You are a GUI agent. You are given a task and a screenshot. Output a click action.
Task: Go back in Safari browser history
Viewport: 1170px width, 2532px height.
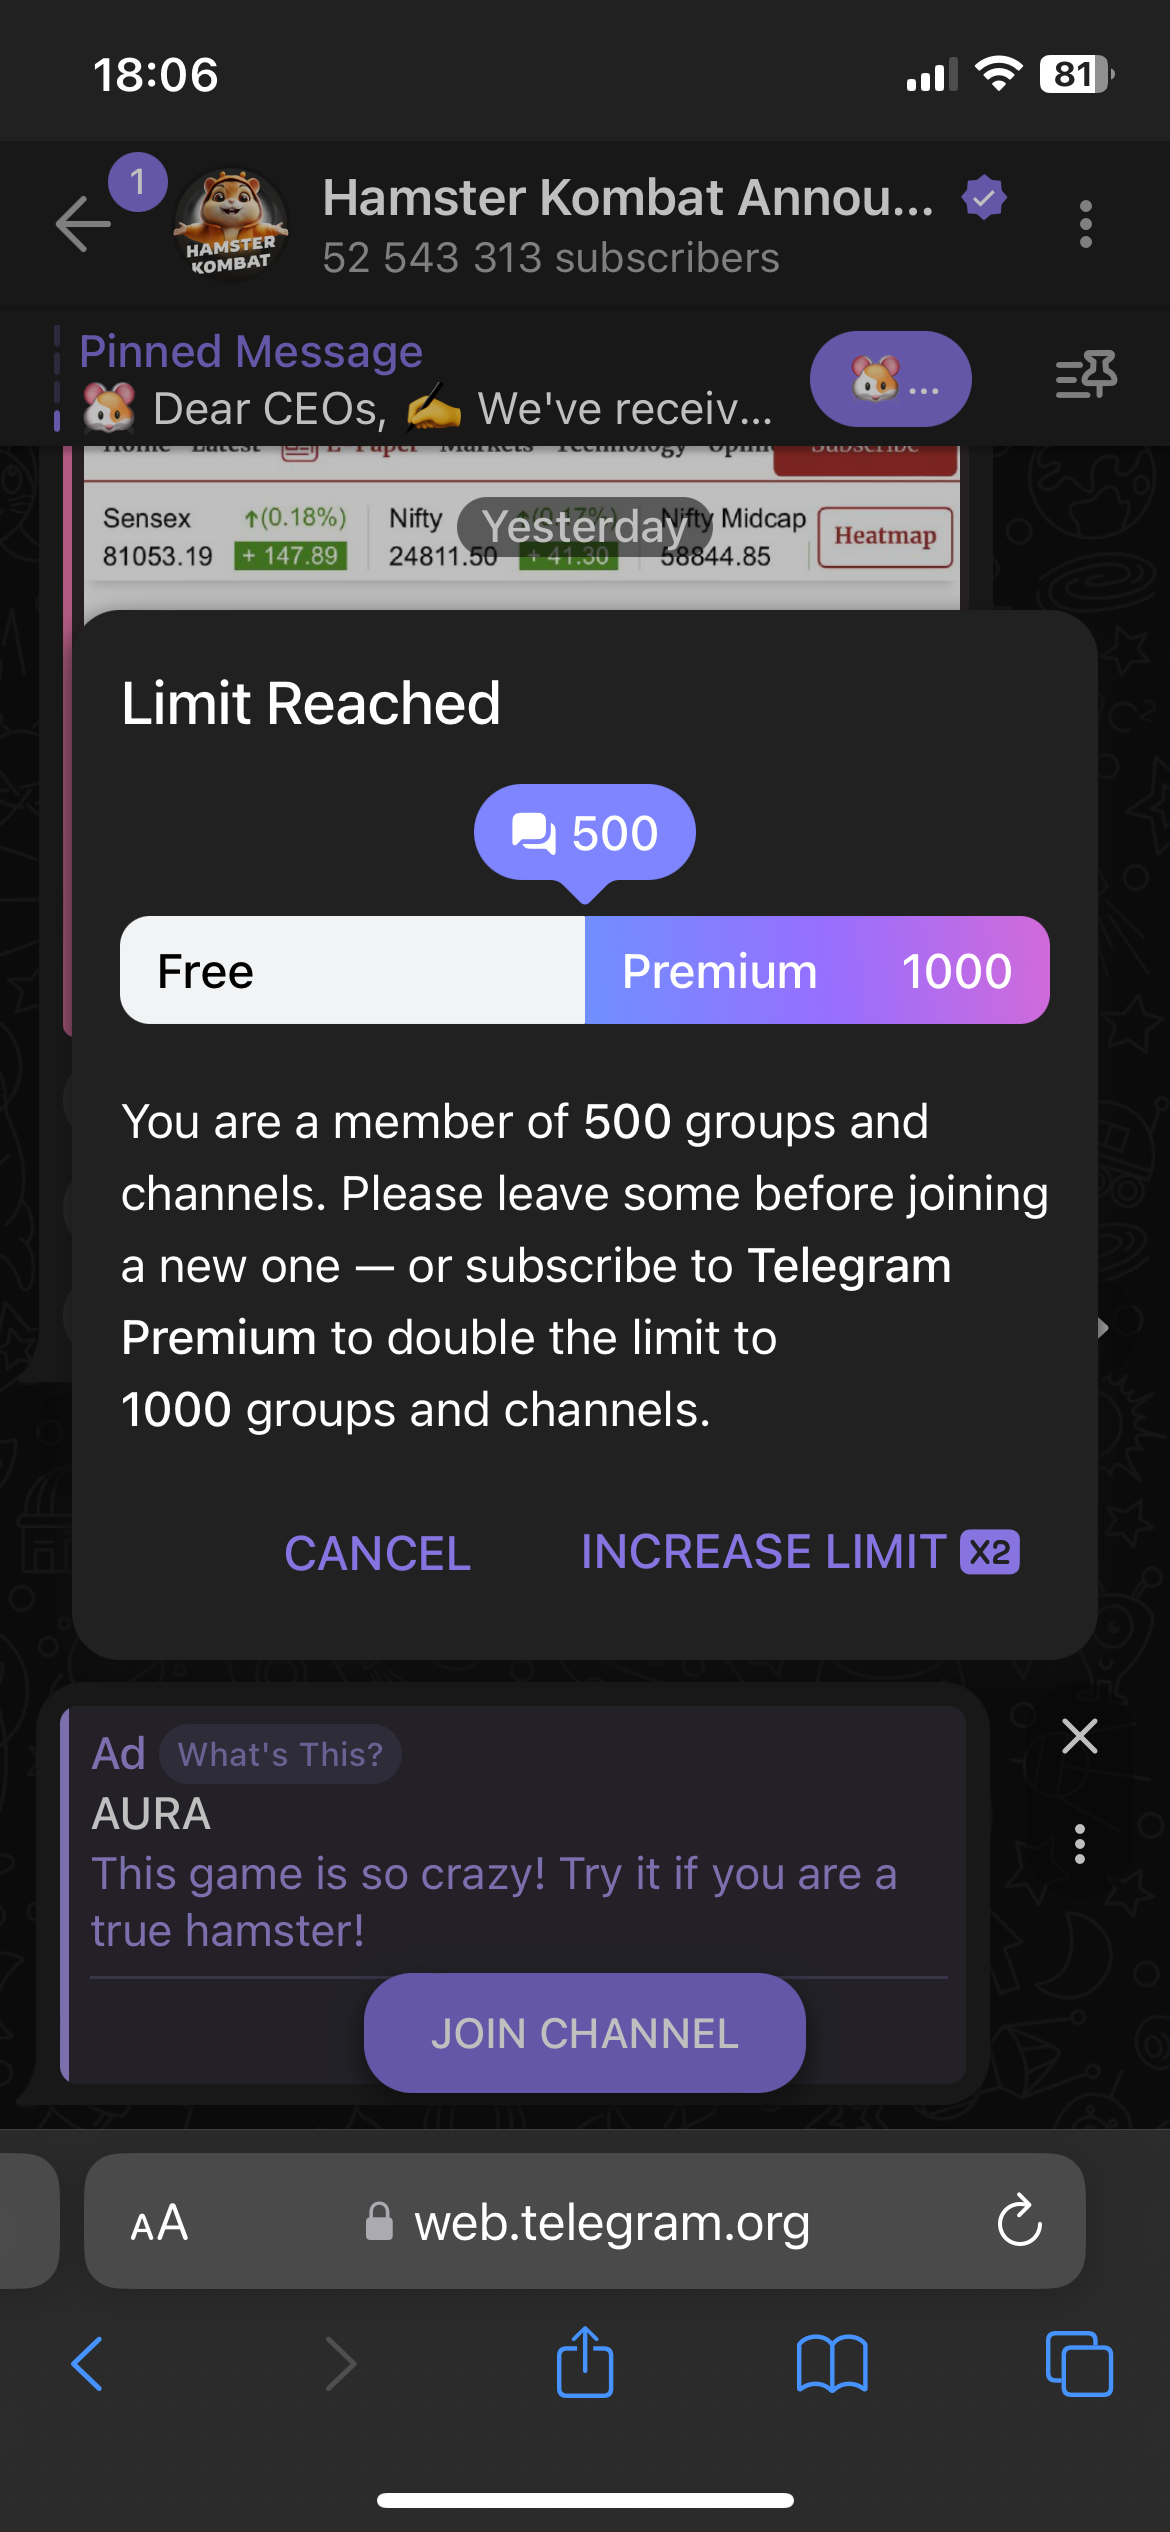coord(88,2363)
